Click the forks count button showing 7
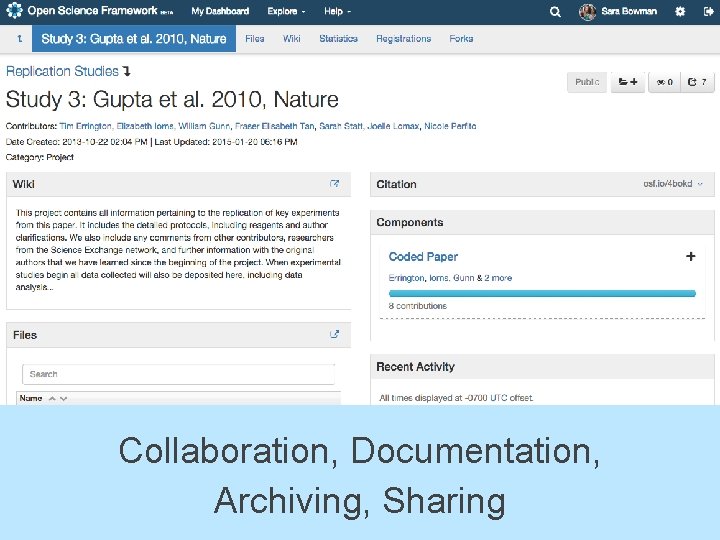 [697, 82]
